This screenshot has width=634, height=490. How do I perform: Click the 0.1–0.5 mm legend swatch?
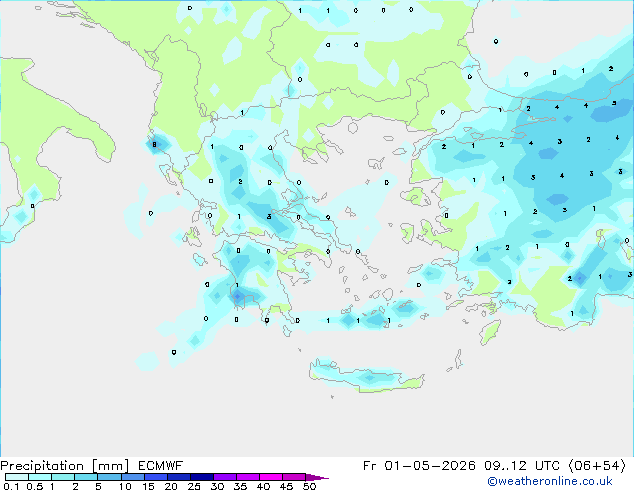click(17, 477)
